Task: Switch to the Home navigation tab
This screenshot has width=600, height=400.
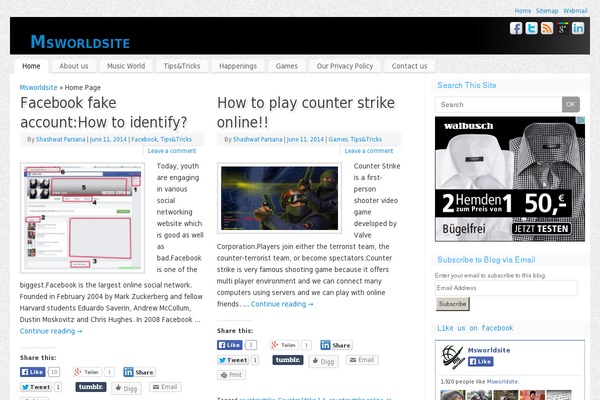Action: 31,66
